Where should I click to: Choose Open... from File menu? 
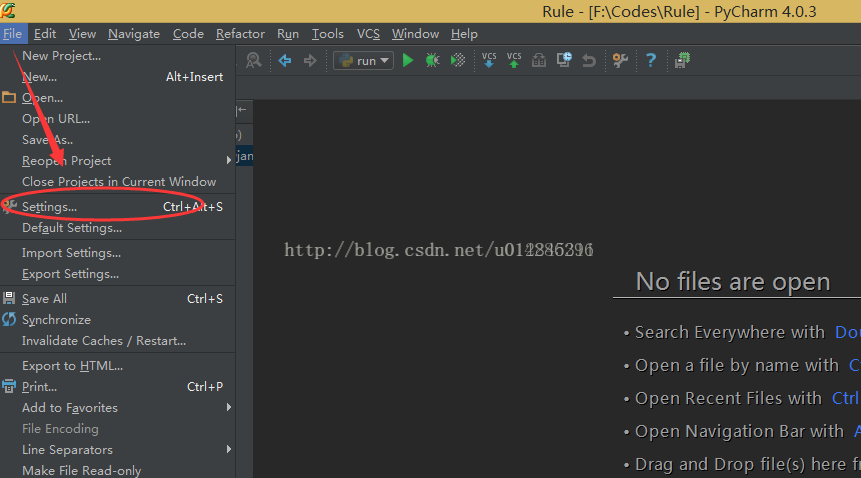pyautogui.click(x=118, y=98)
